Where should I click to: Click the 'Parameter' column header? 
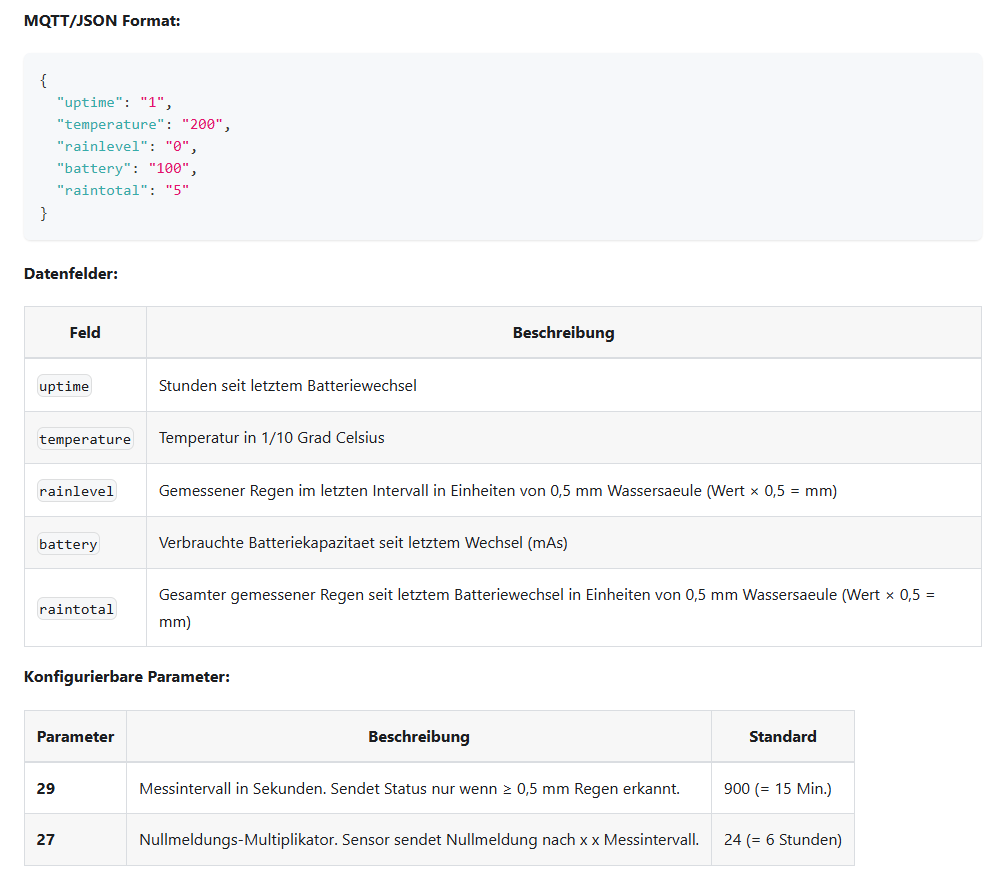click(75, 737)
